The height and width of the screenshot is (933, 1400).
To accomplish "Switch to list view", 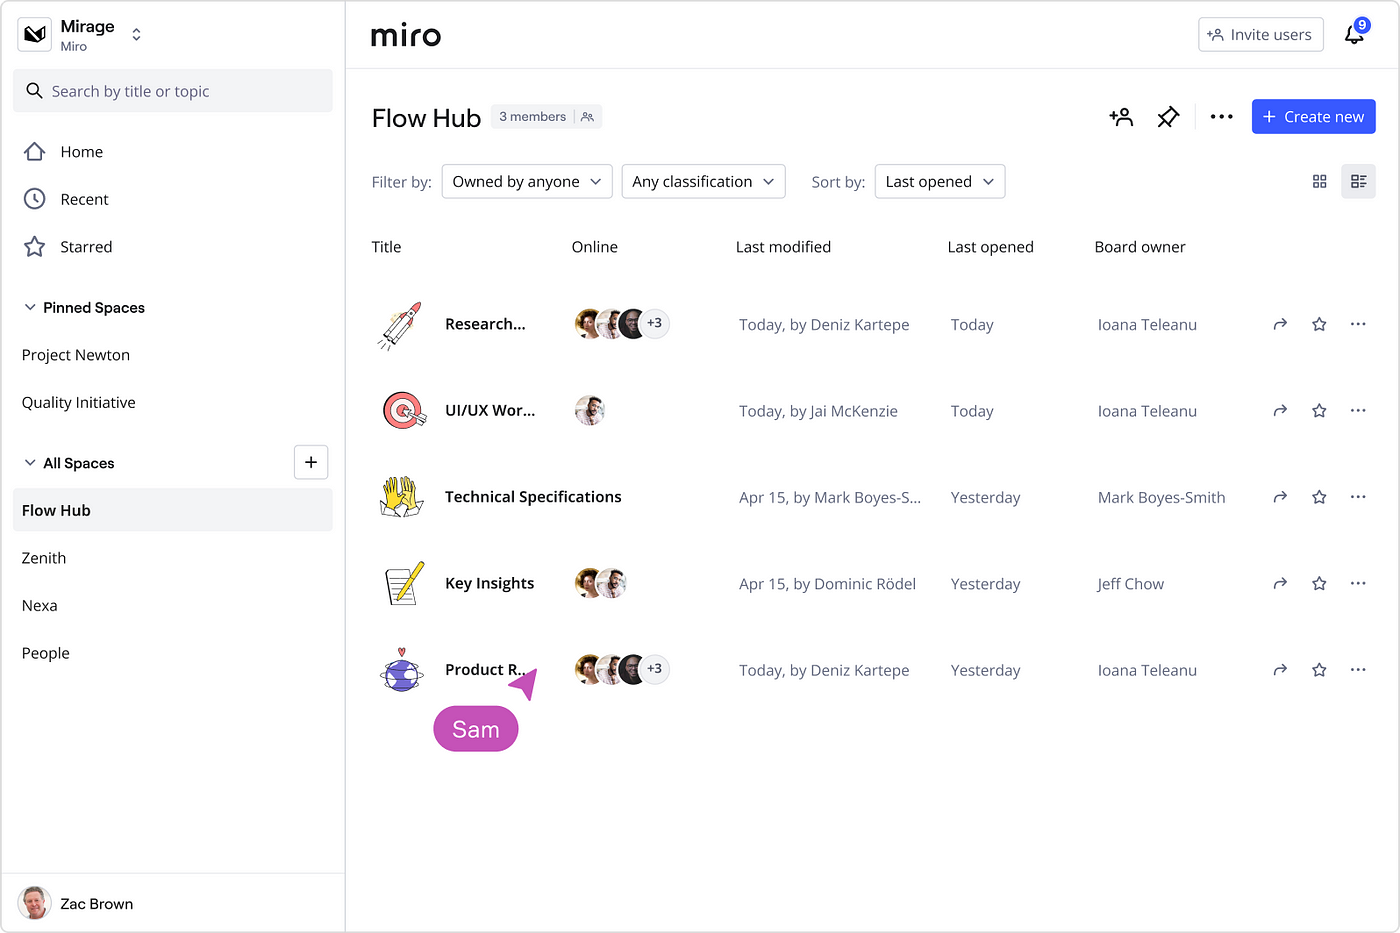I will (1358, 181).
